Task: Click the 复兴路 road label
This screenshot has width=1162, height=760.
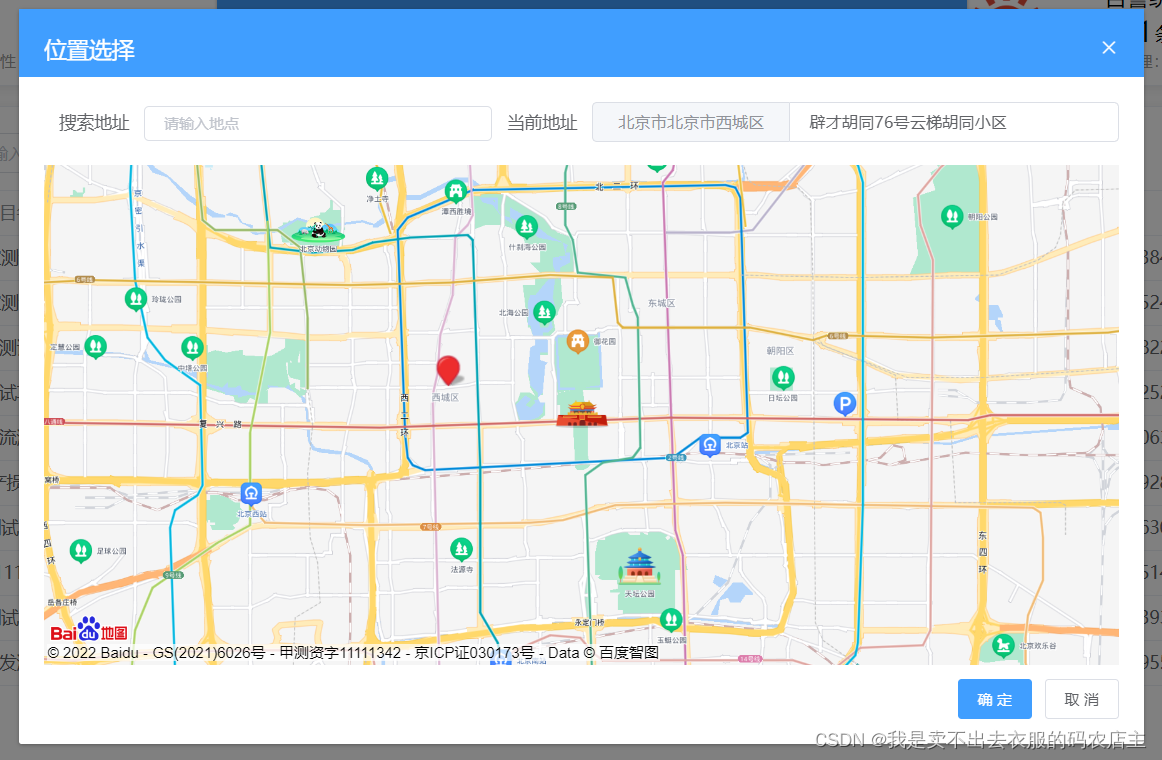Action: (221, 424)
